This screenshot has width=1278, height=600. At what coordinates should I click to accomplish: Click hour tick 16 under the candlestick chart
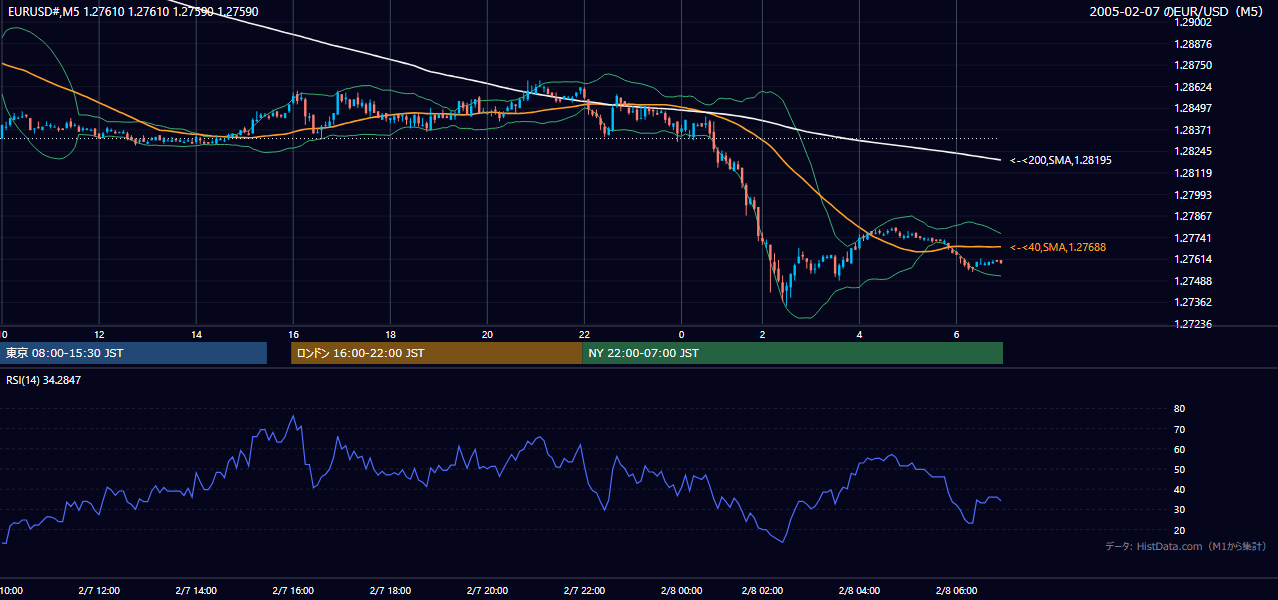coord(293,334)
